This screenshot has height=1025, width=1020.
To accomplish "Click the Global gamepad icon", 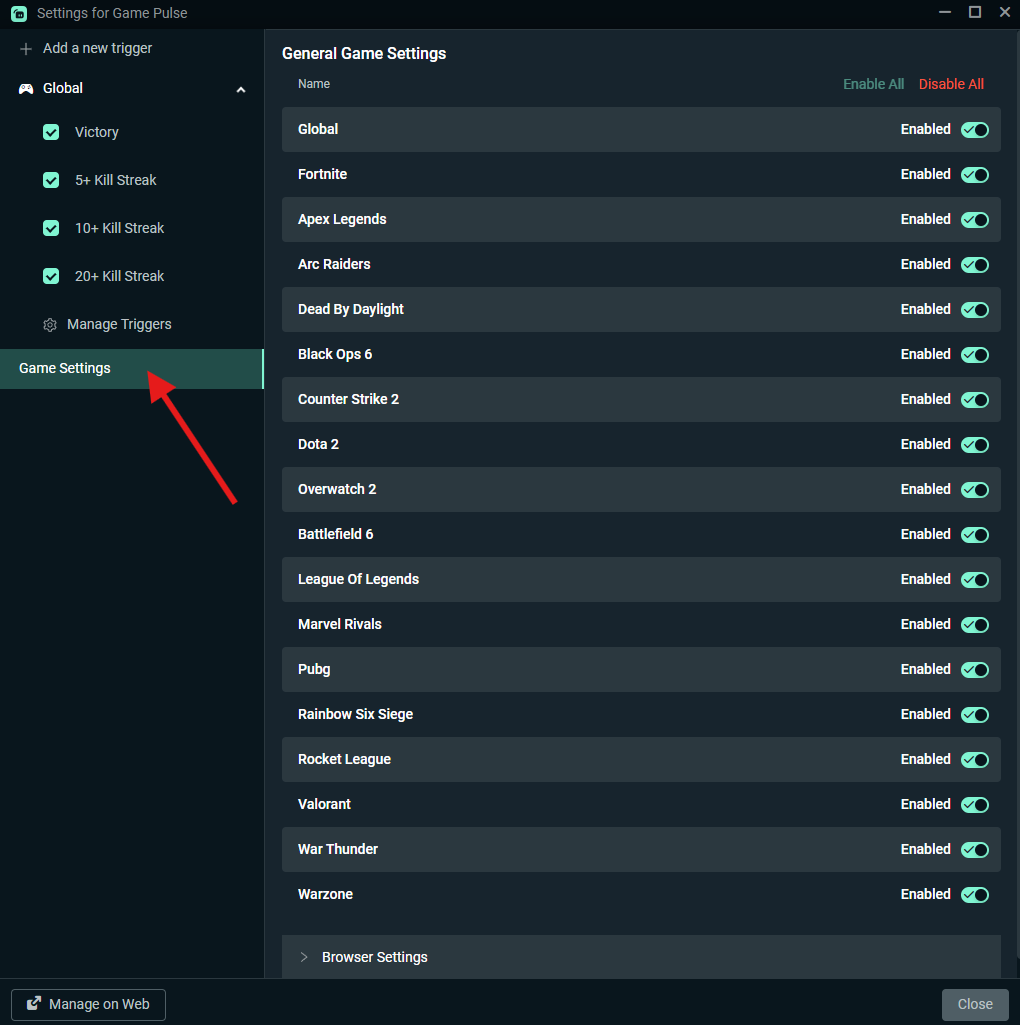I will 26,88.
